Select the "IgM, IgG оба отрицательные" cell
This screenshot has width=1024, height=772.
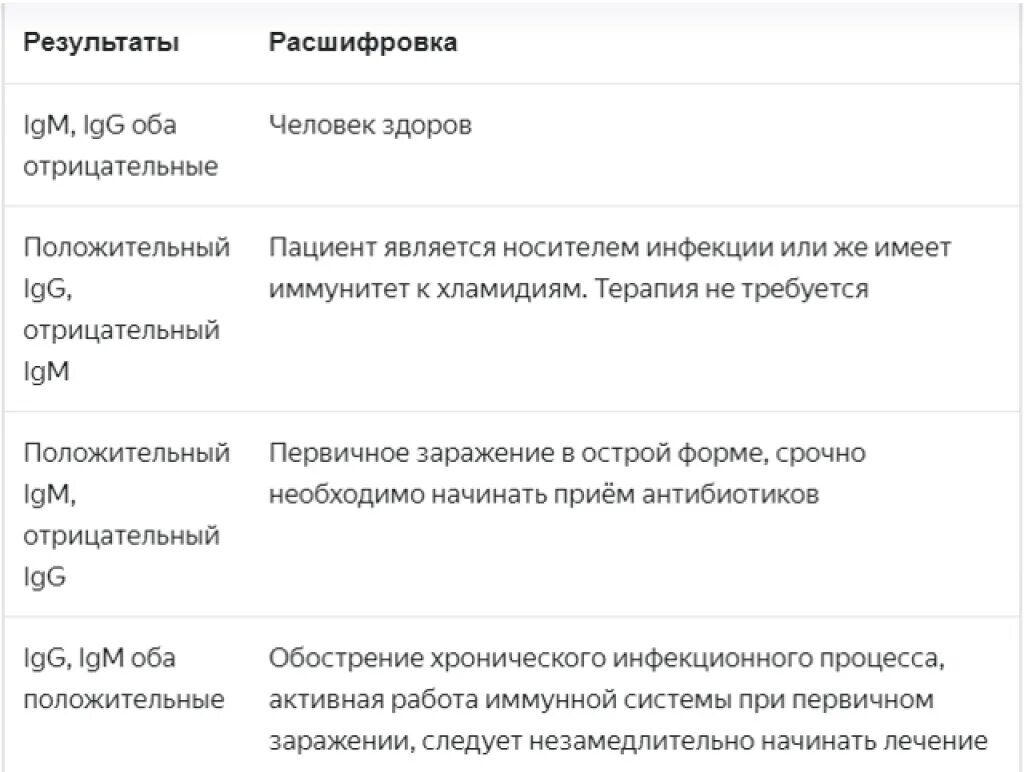point(120,146)
